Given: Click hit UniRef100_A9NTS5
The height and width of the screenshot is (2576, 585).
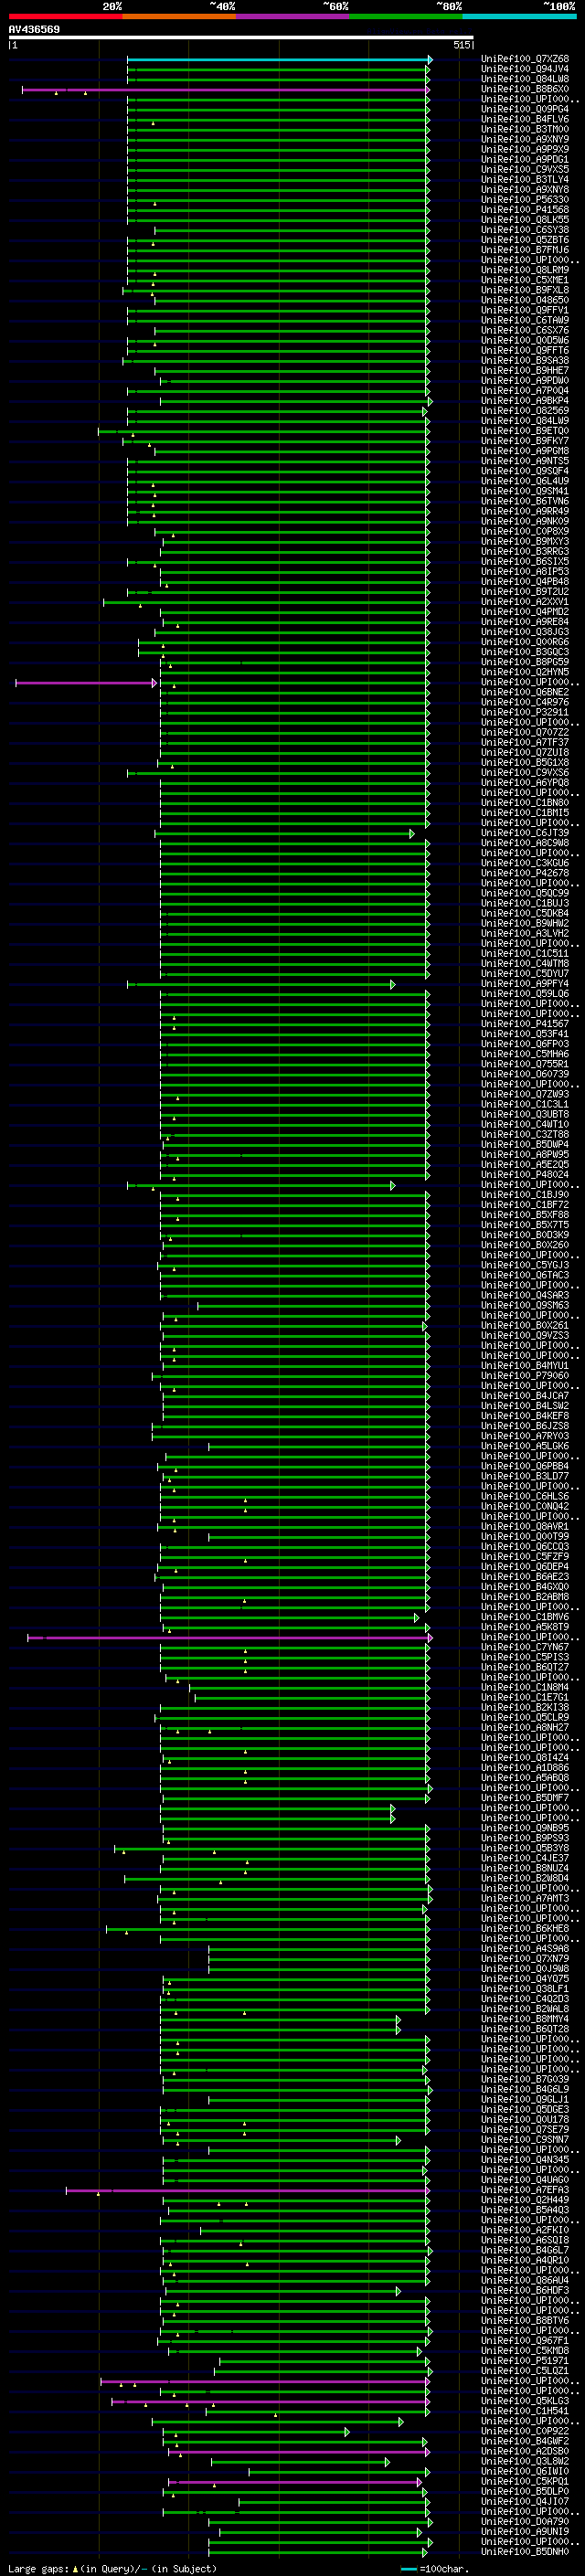Looking at the screenshot, I should pos(525,461).
